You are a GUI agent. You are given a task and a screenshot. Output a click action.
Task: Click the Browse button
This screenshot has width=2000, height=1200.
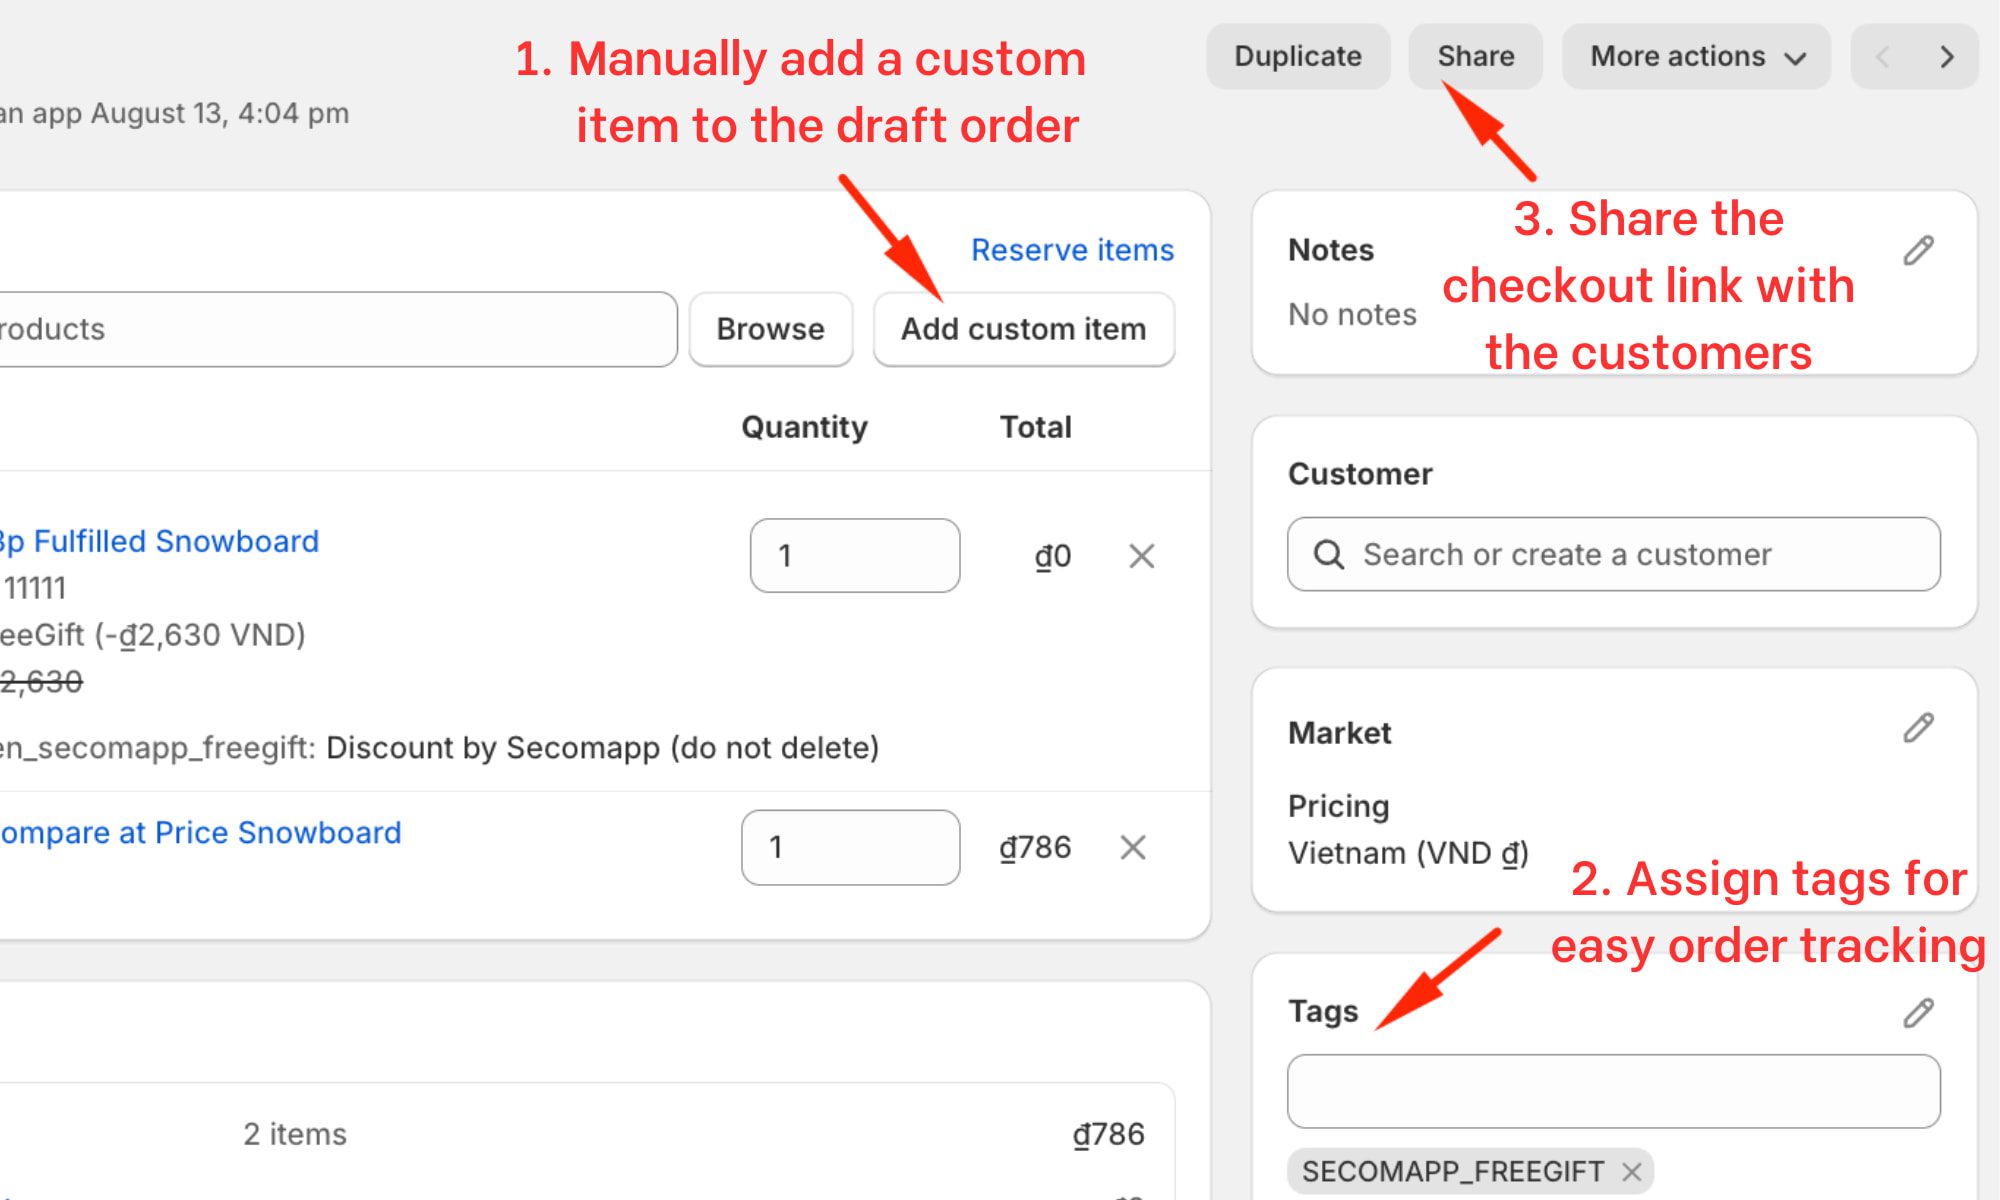point(770,329)
